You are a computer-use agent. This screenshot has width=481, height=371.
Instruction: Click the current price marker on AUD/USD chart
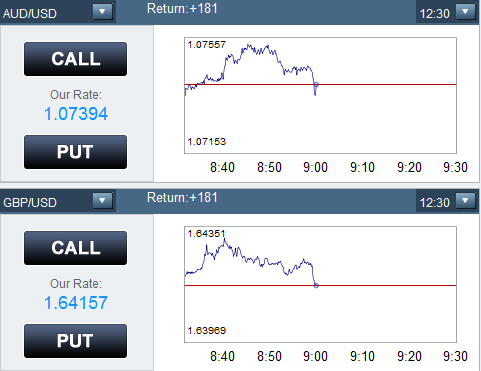[x=316, y=85]
